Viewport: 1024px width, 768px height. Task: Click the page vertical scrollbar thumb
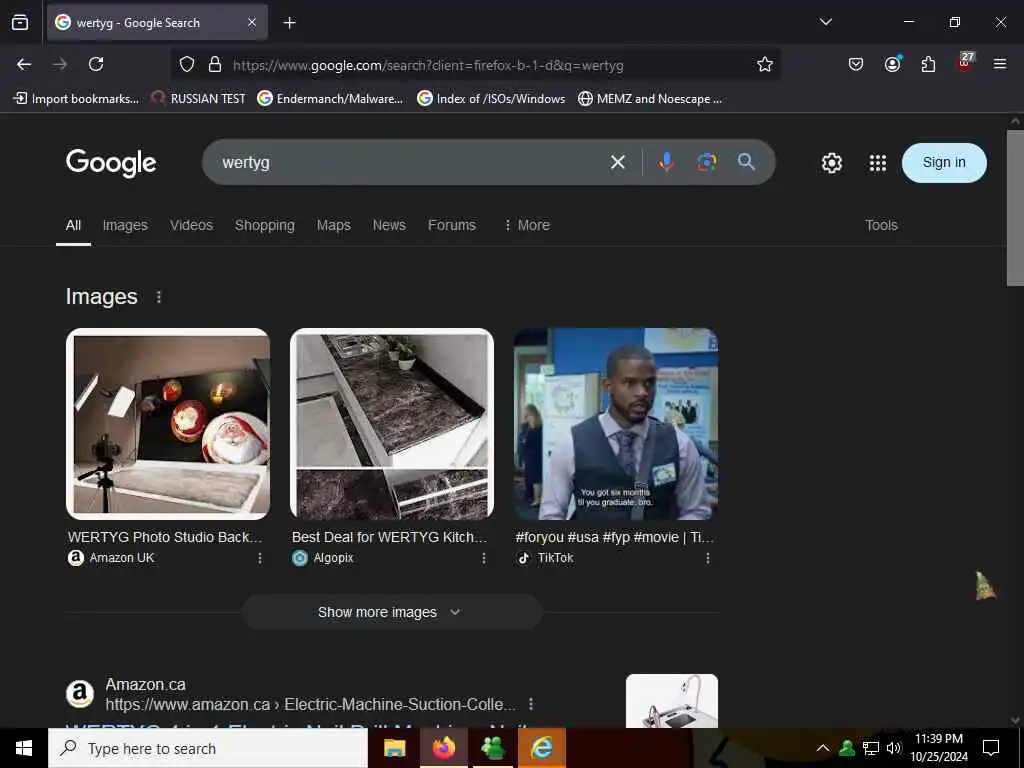[x=1015, y=208]
